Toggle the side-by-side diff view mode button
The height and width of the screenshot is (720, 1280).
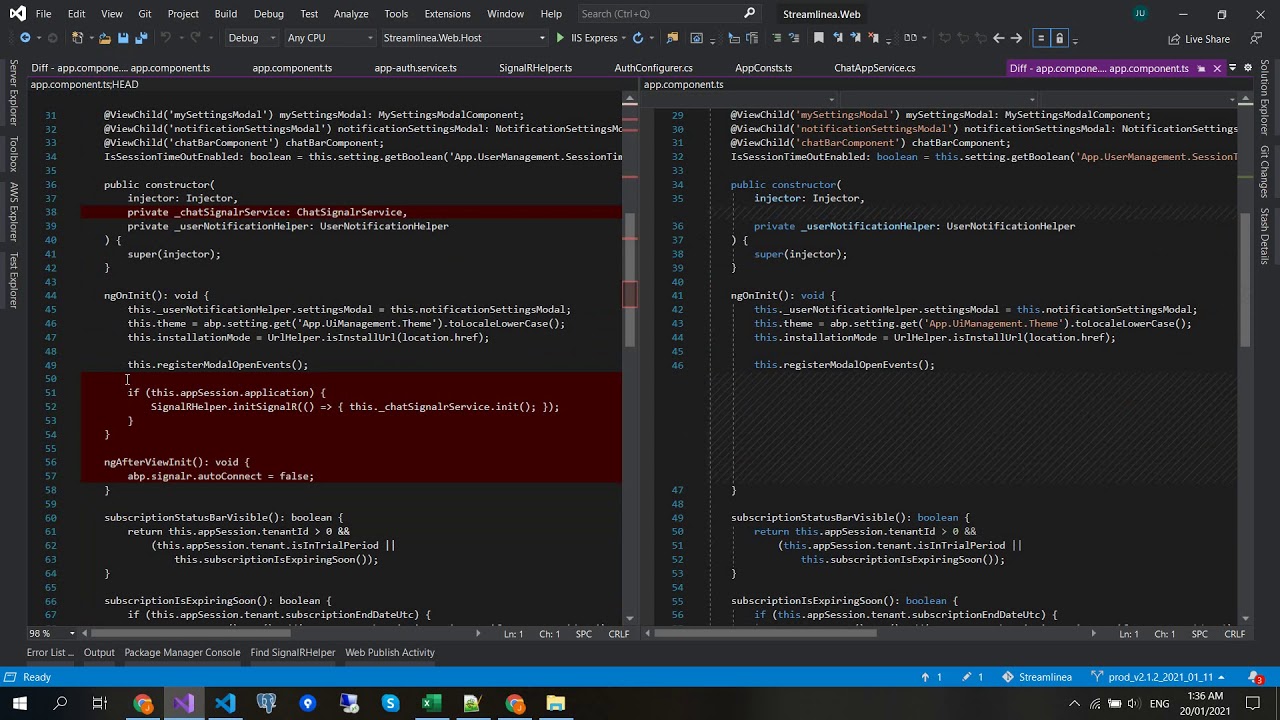coord(1041,38)
